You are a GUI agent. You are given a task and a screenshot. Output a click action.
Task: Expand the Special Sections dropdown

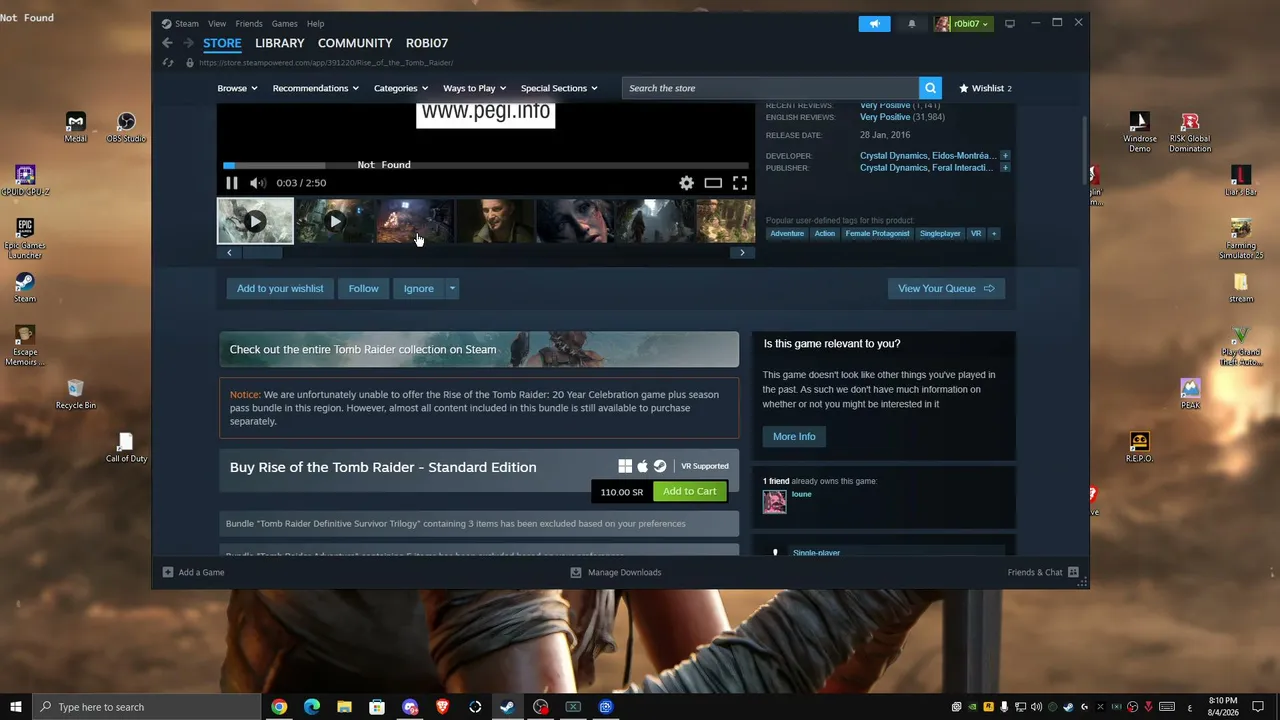[558, 88]
